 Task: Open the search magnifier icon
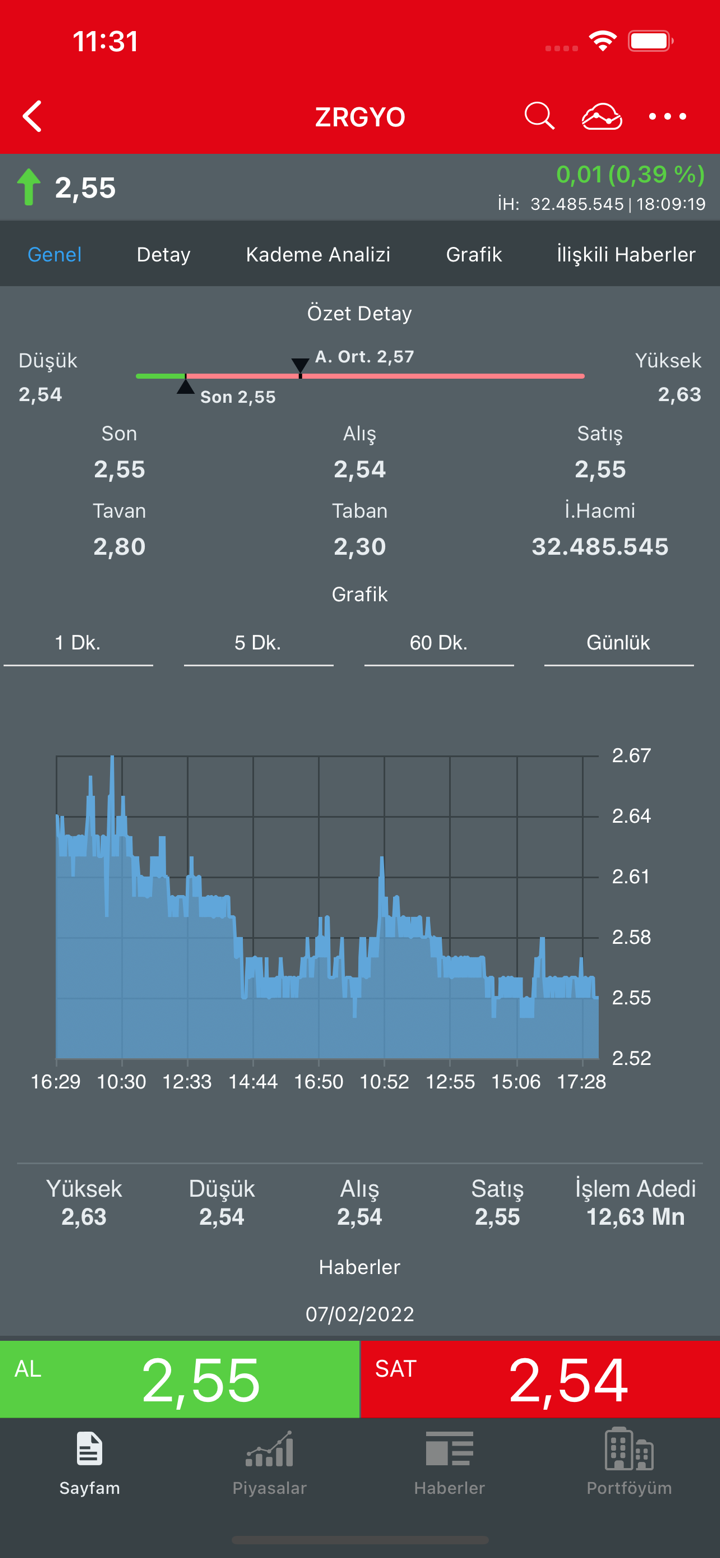(x=539, y=116)
